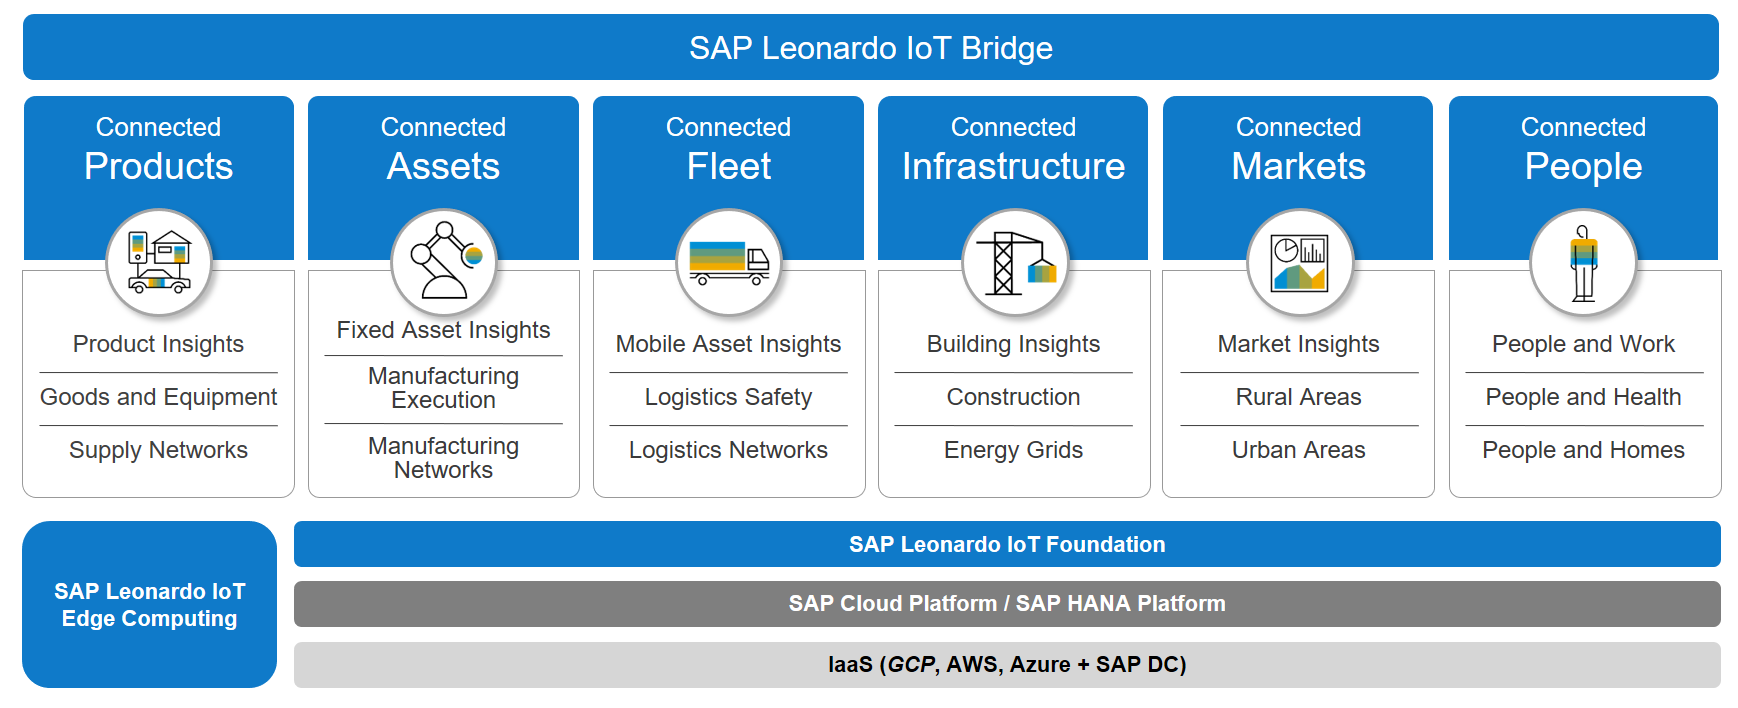1738x708 pixels.
Task: Click the IaaS providers bar
Action: [1006, 664]
